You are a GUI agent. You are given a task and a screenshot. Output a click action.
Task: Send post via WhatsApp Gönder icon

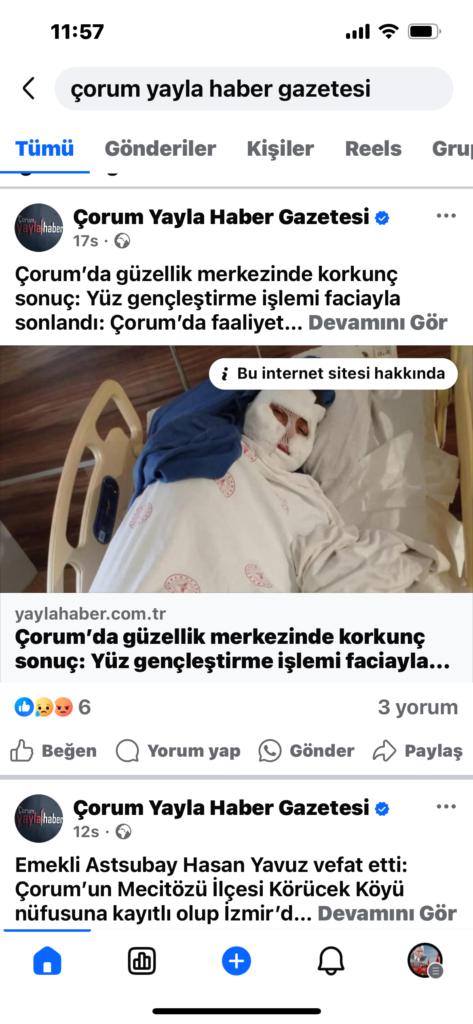click(x=306, y=751)
